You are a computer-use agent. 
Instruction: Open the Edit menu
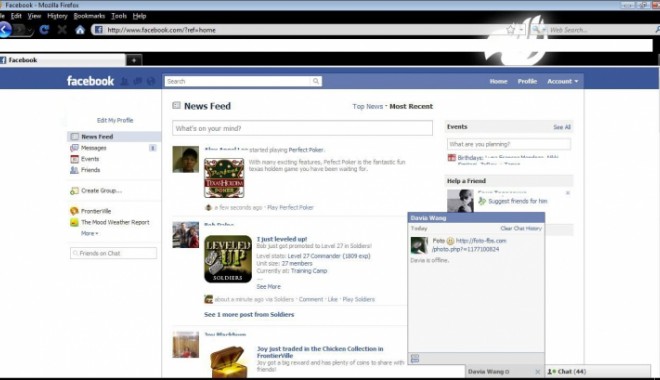(x=16, y=16)
